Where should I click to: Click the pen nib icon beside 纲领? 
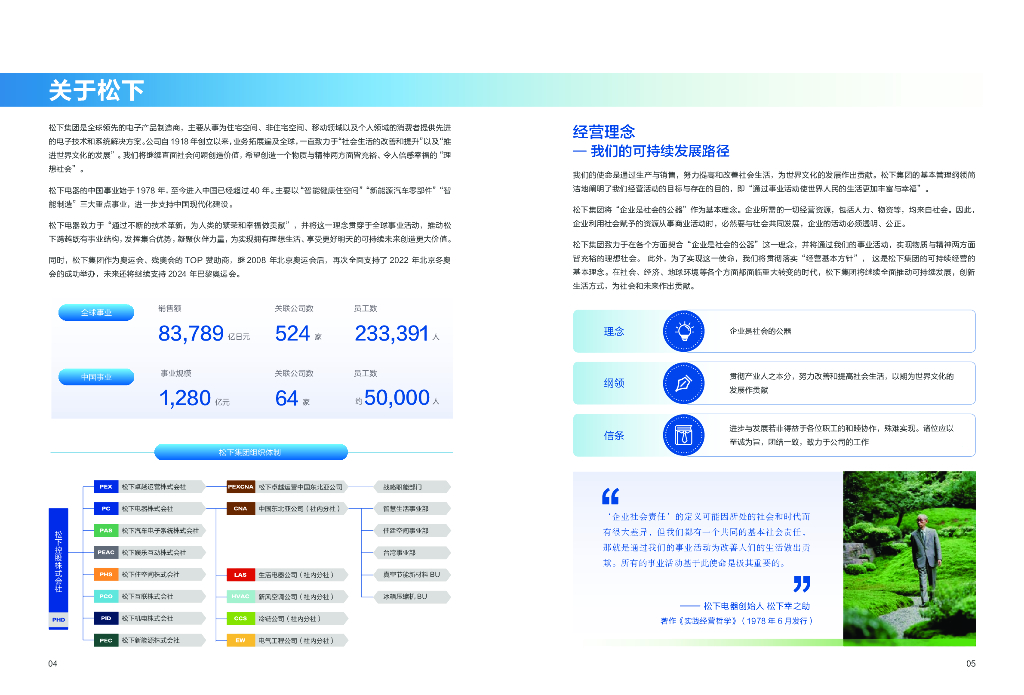(x=683, y=383)
